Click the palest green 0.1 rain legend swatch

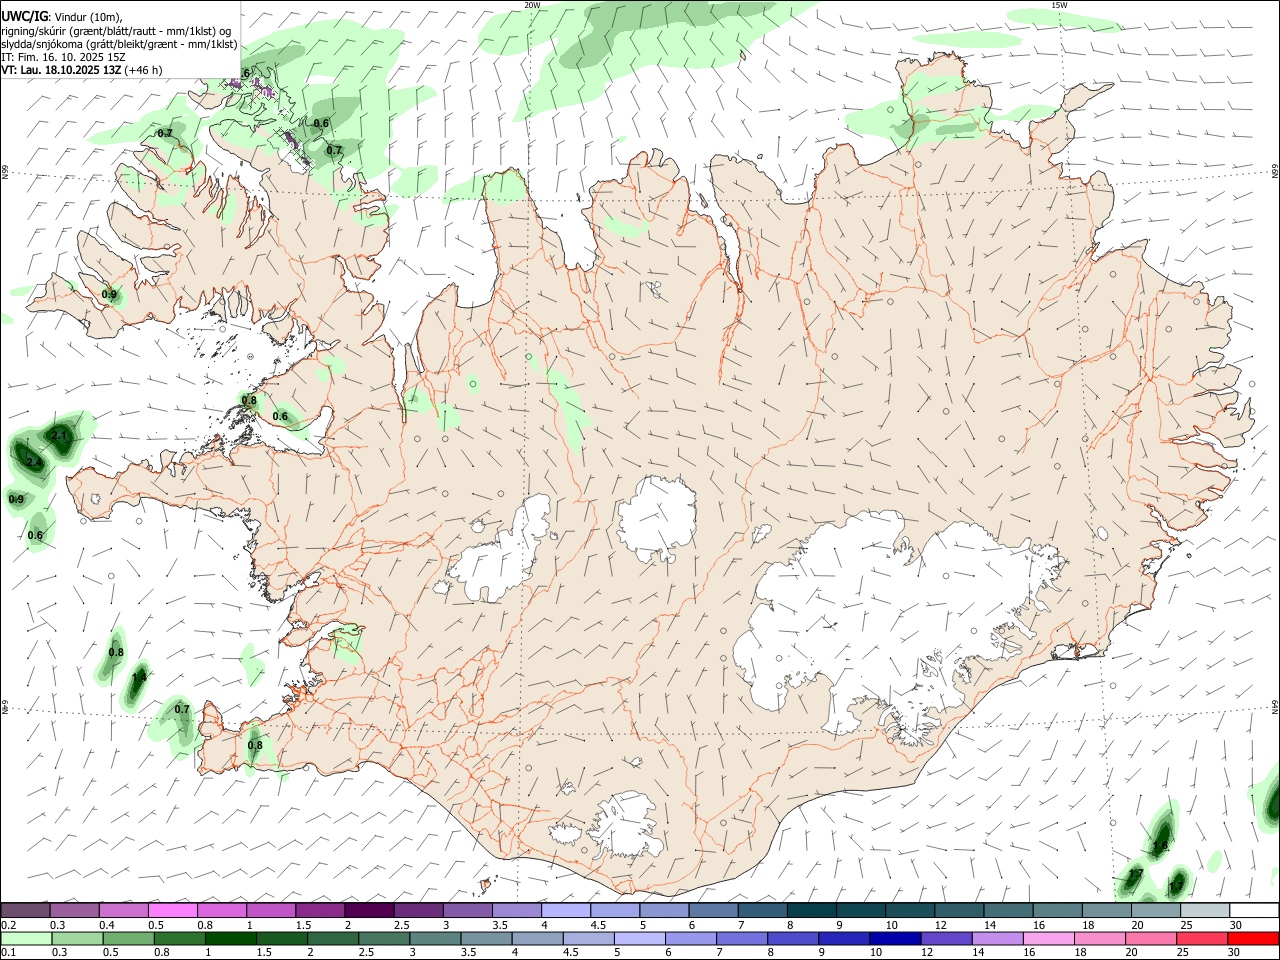click(x=27, y=939)
